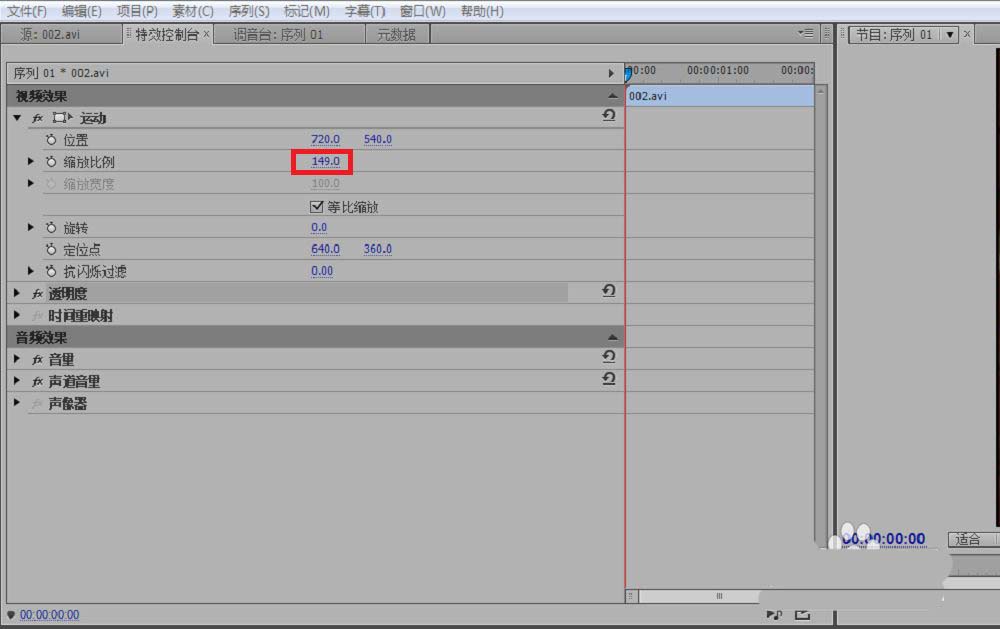Reset the 透明度 effect

coord(608,291)
